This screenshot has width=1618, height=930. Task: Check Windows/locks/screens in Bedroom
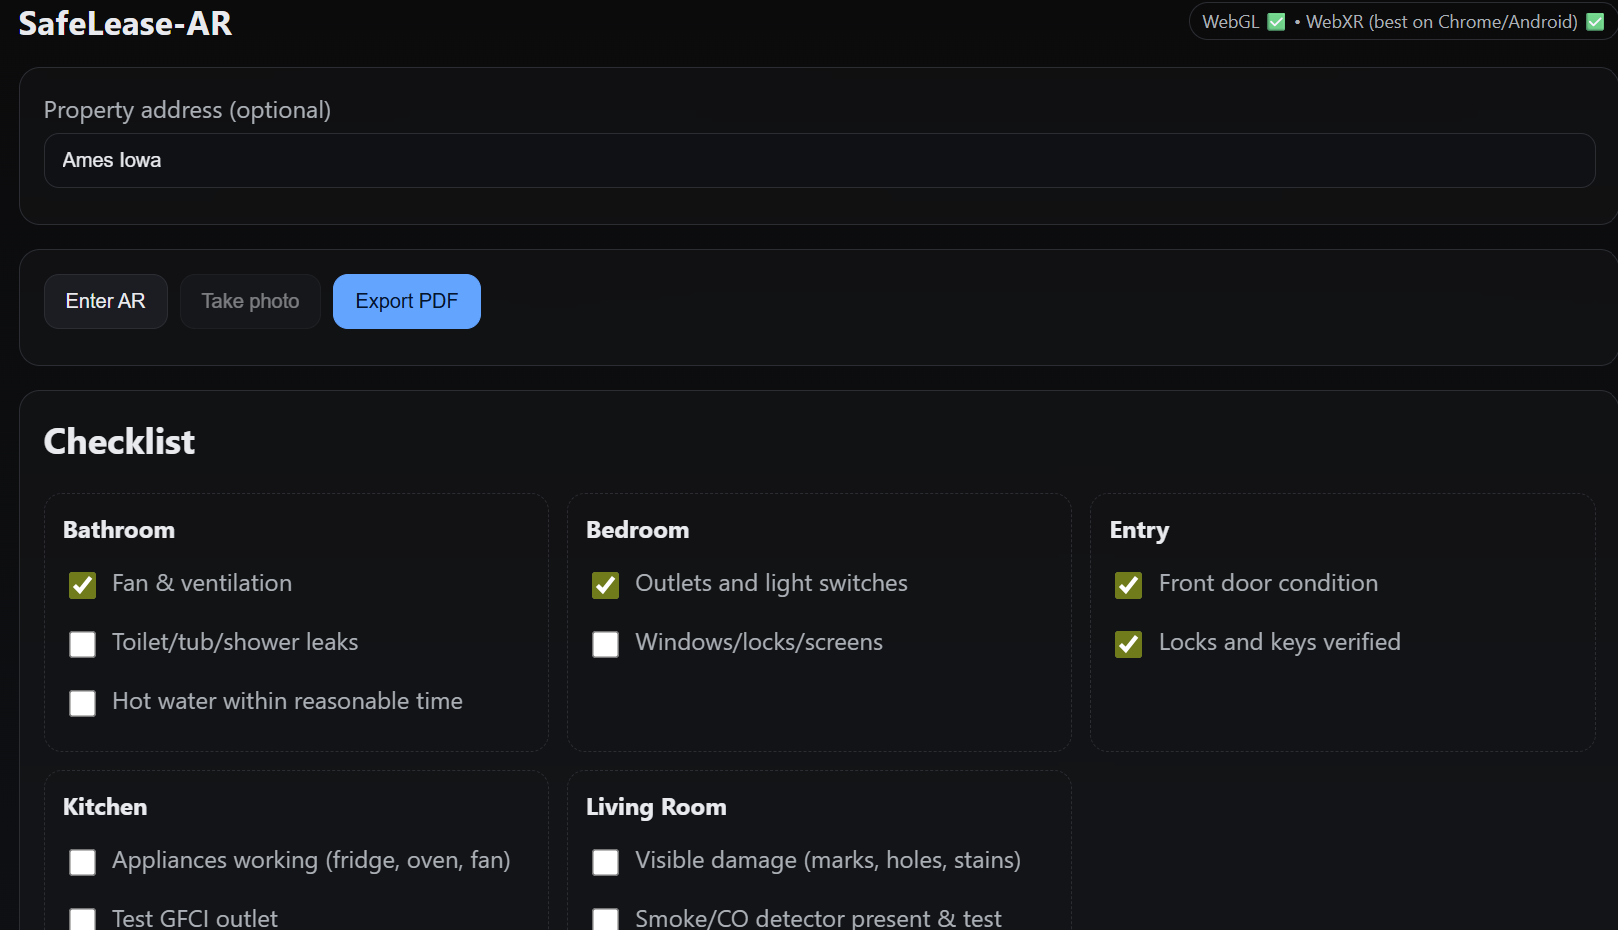click(x=605, y=644)
